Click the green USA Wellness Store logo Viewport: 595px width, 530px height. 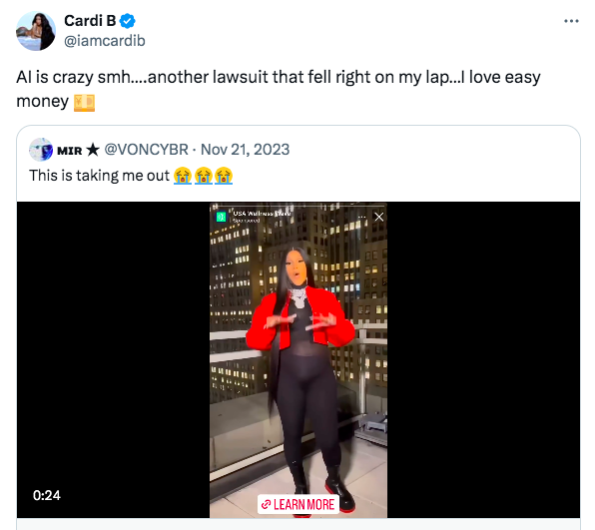click(221, 217)
